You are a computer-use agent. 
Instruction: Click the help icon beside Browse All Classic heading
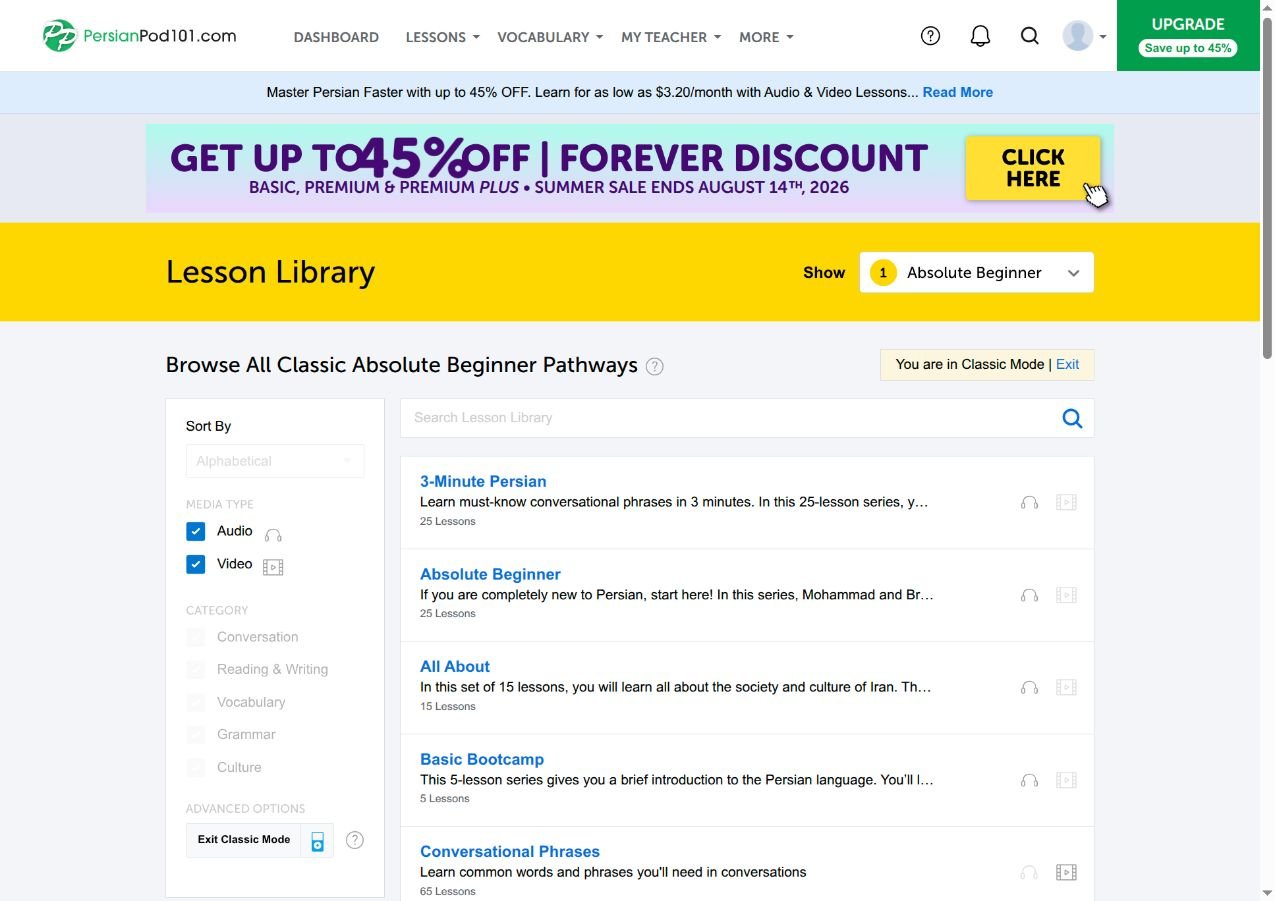[655, 366]
